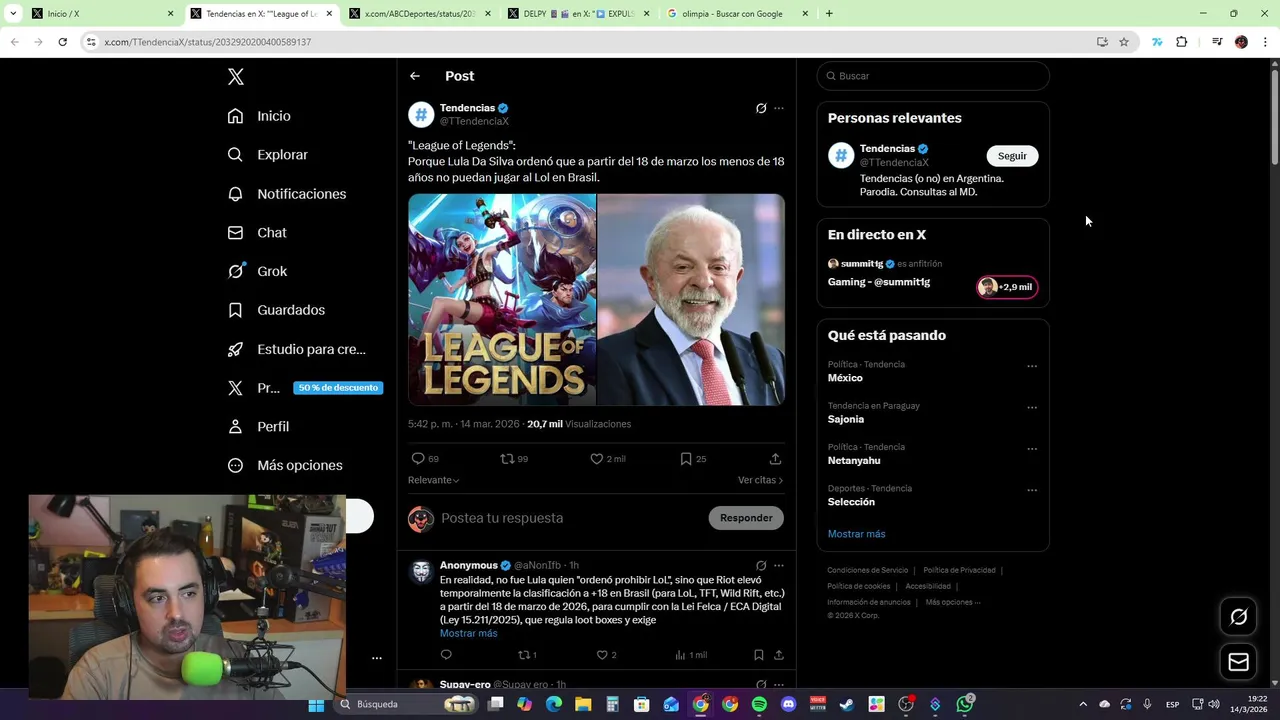
Task: Switch to ABCDeportes status tab
Action: point(419,14)
